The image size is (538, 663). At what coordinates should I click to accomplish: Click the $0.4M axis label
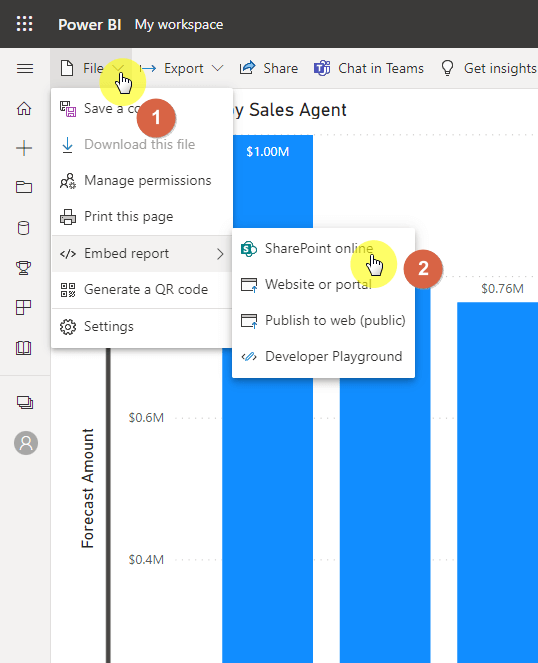146,560
